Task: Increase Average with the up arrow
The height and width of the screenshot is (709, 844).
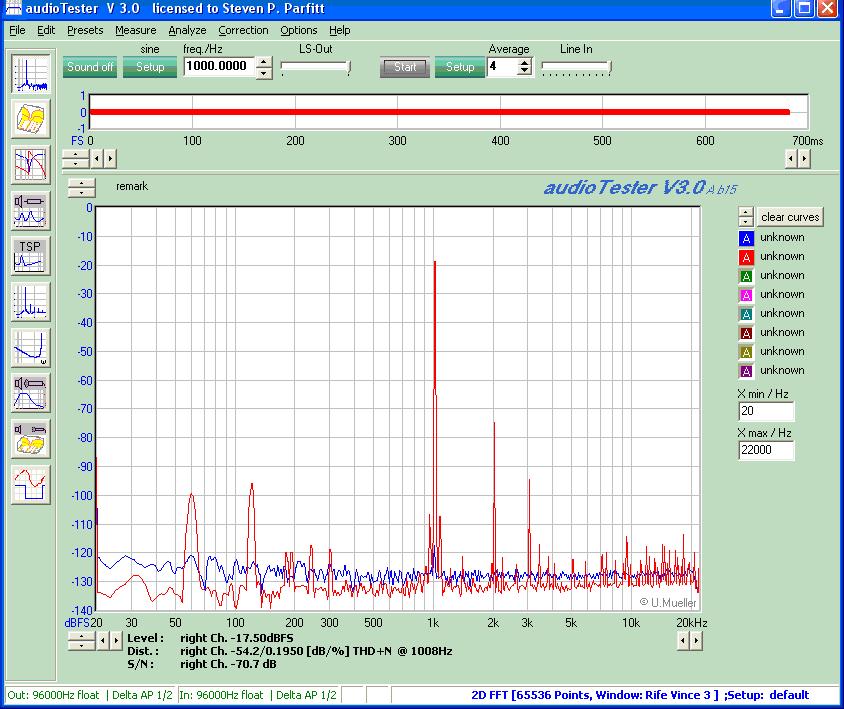Action: click(x=525, y=62)
